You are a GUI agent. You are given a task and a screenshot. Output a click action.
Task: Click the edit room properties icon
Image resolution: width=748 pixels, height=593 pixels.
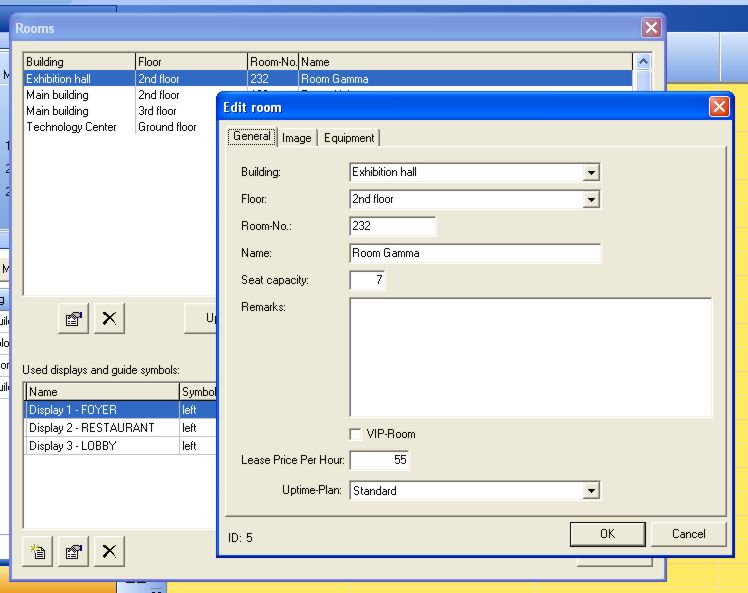tap(73, 319)
